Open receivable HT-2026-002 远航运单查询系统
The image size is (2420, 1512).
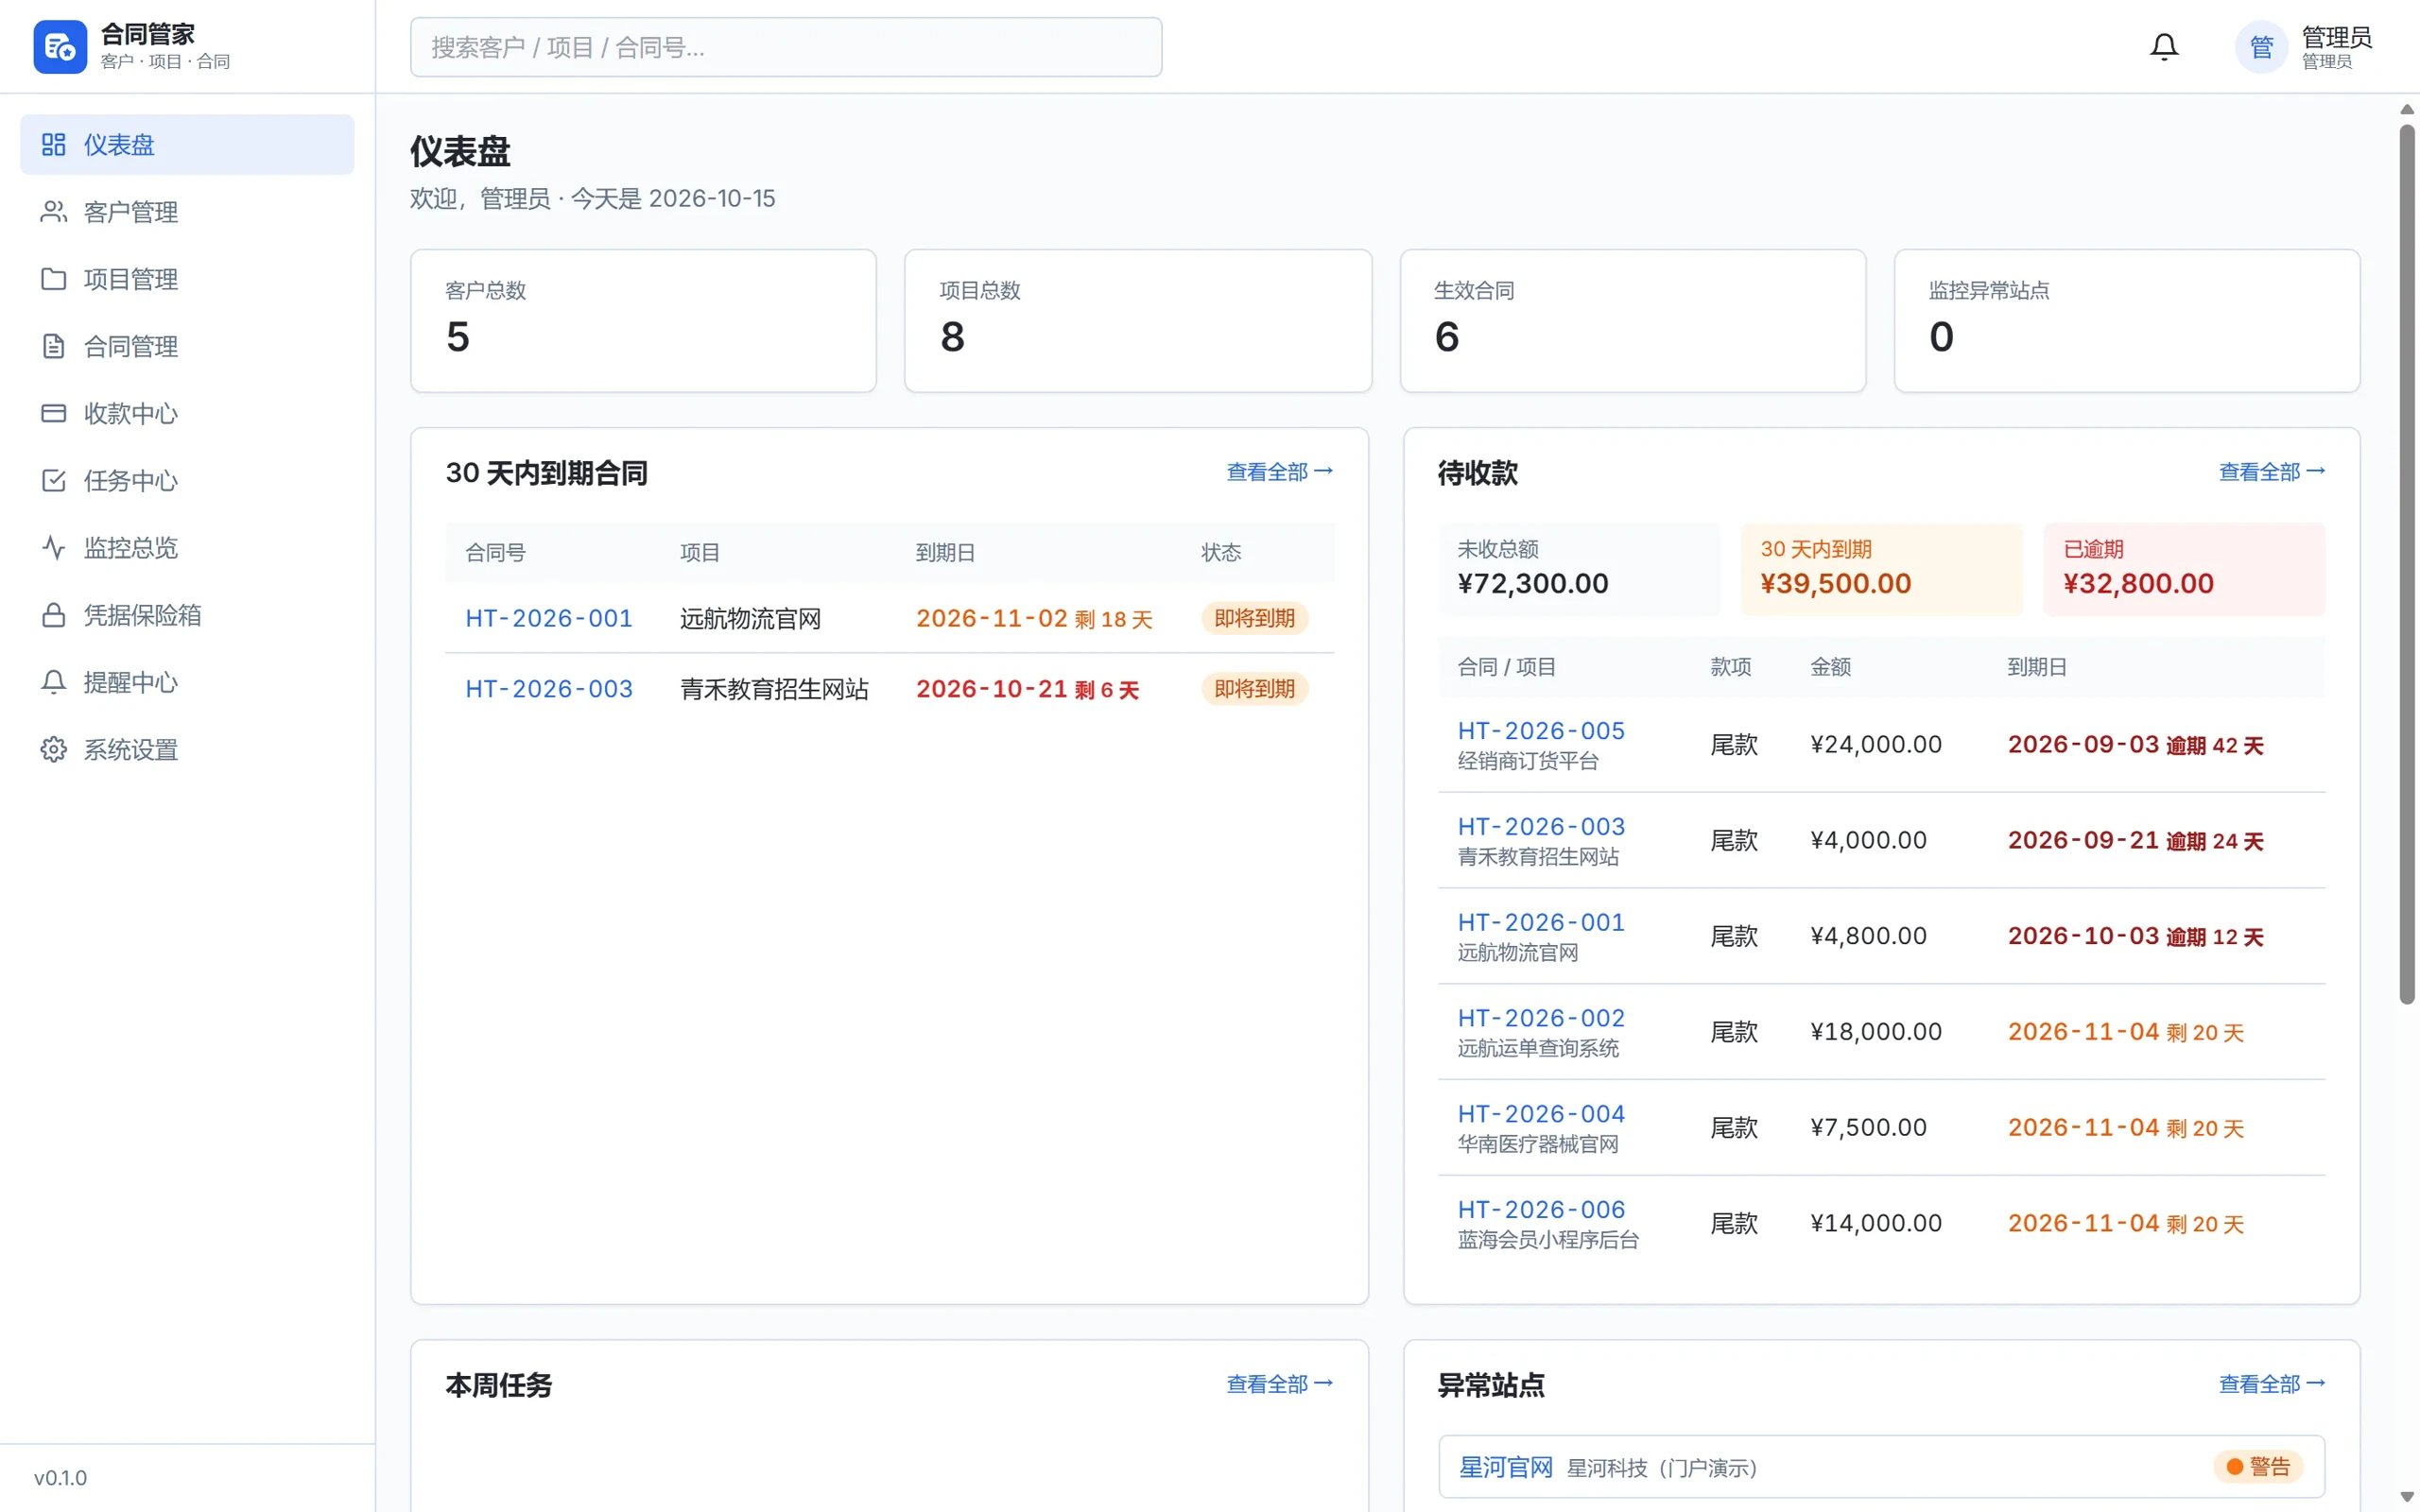click(x=1541, y=1018)
